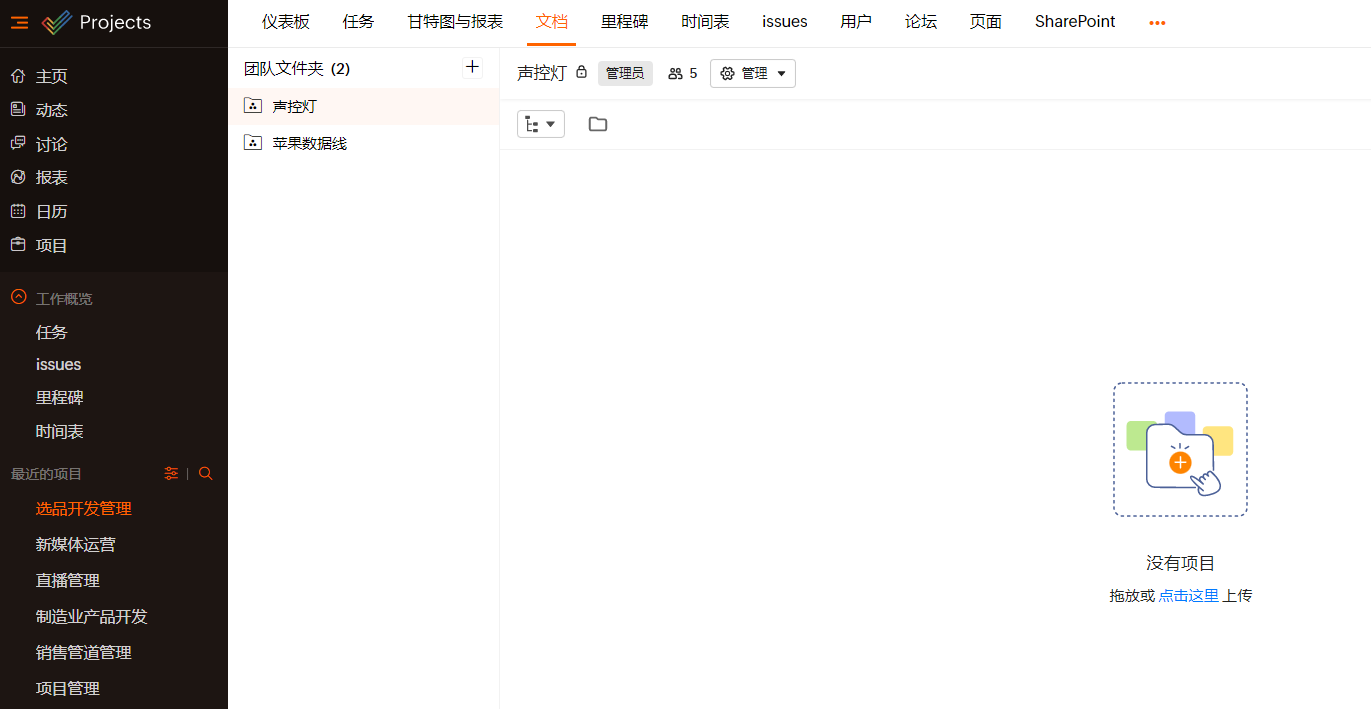Search recent projects with magnifier icon
The height and width of the screenshot is (709, 1371).
(206, 474)
